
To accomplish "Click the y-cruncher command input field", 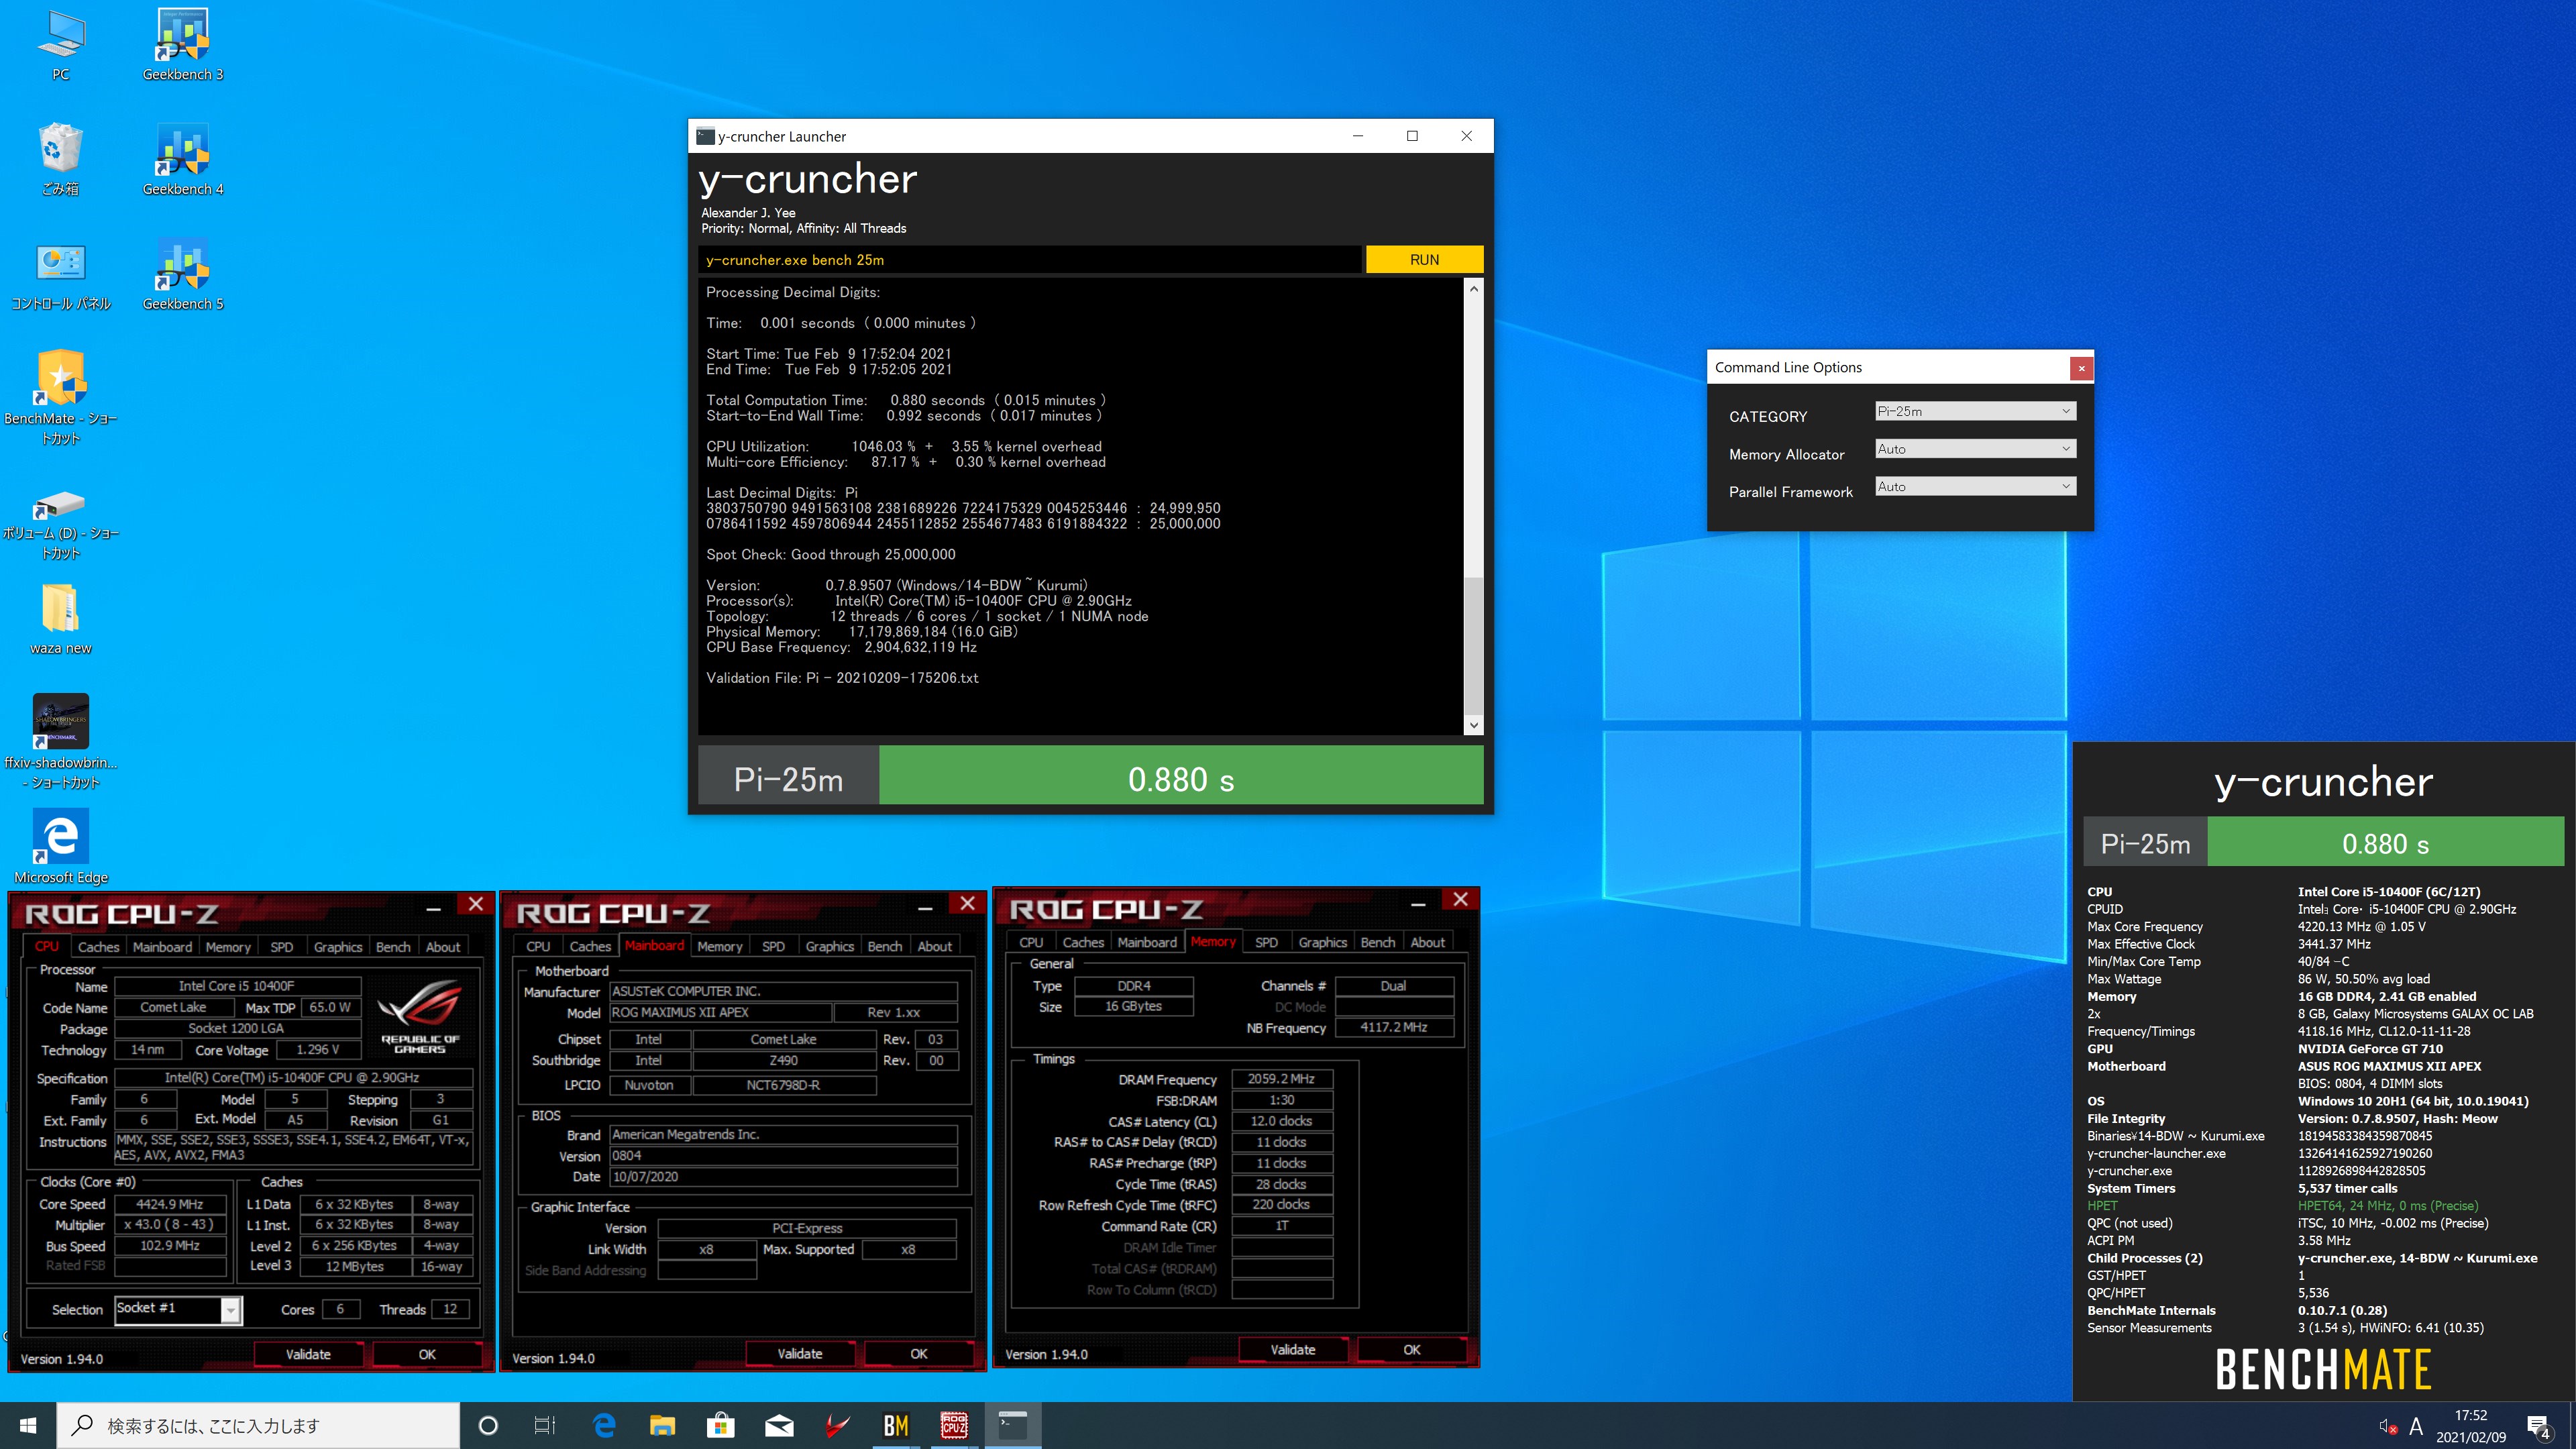I will [x=1029, y=260].
